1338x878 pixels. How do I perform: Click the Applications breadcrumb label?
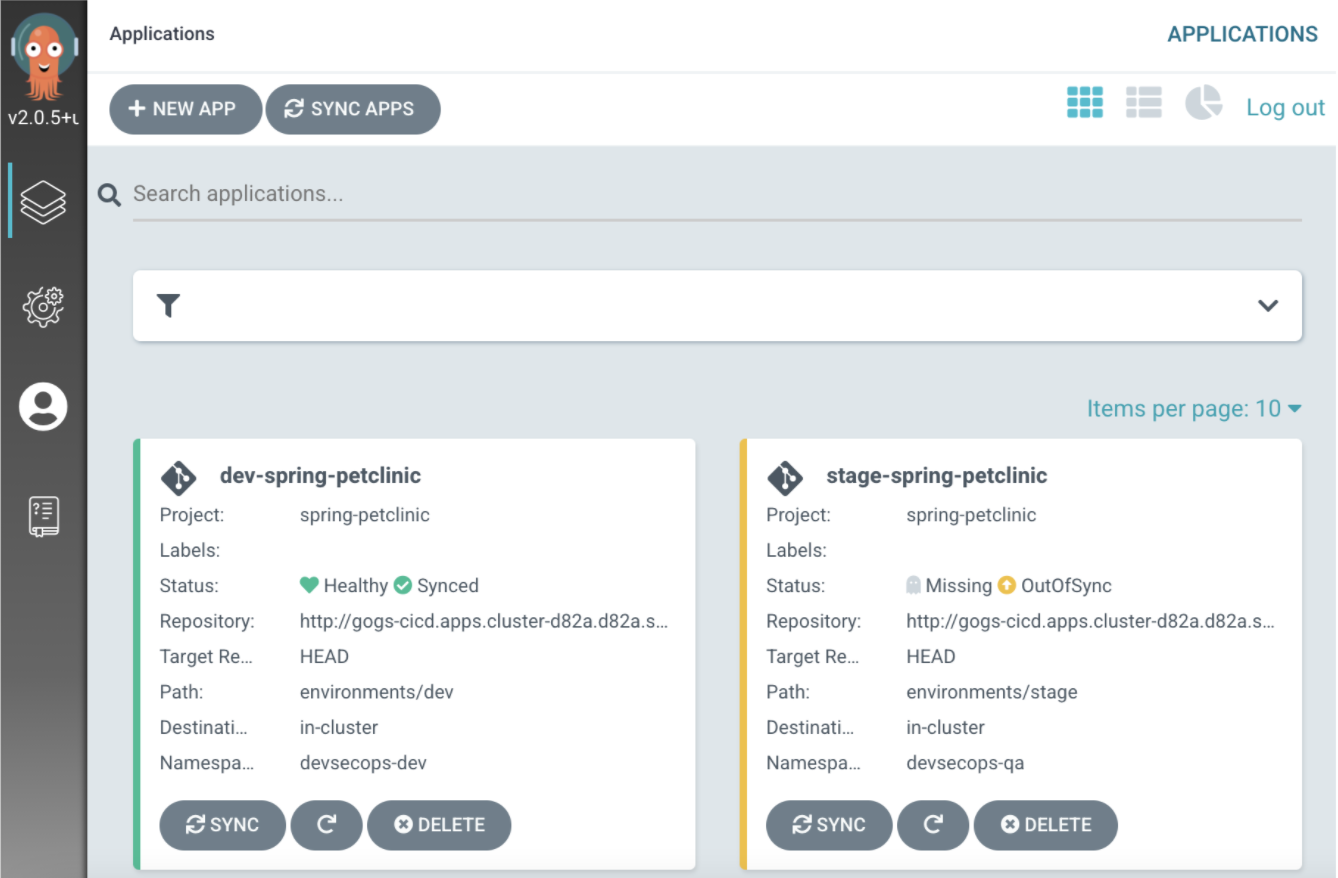click(x=161, y=33)
